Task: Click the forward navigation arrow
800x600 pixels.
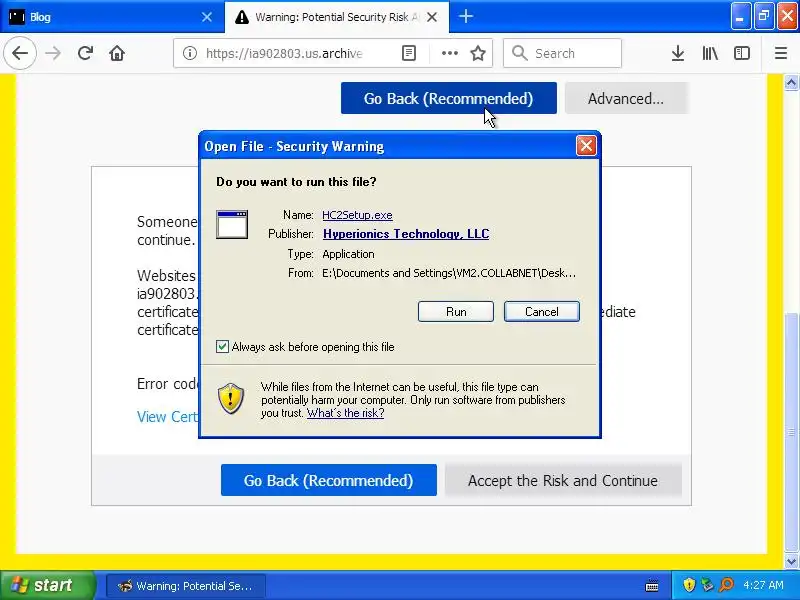Action: click(x=53, y=53)
